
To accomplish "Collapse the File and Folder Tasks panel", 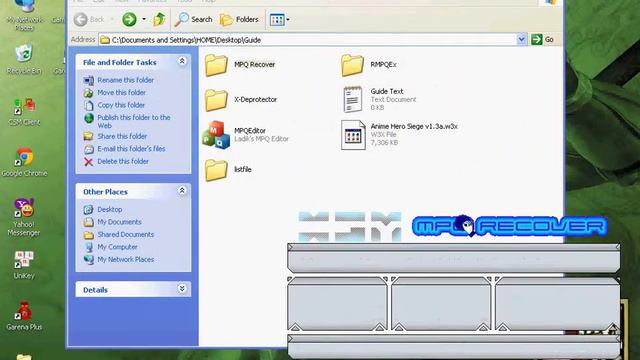I will tap(182, 61).
